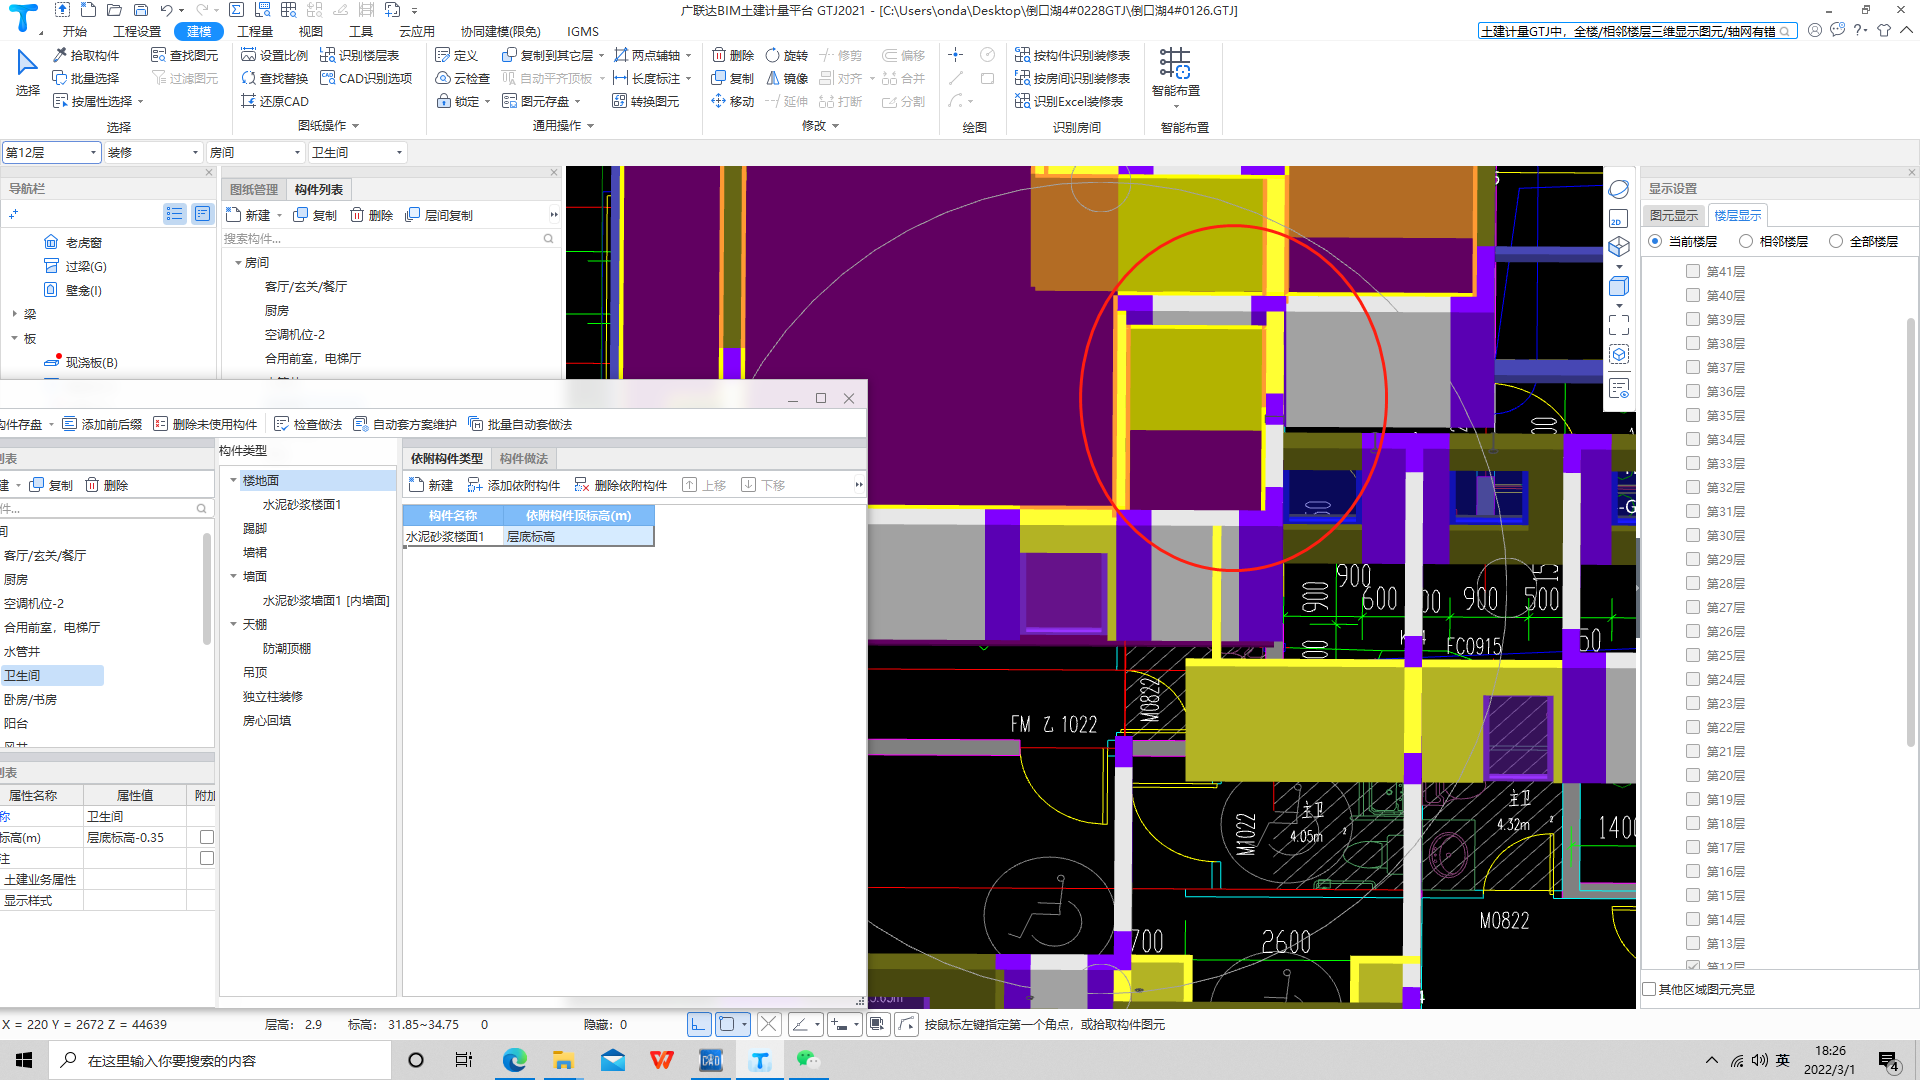
Task: Expand the 梁 navigation node
Action: [14, 314]
